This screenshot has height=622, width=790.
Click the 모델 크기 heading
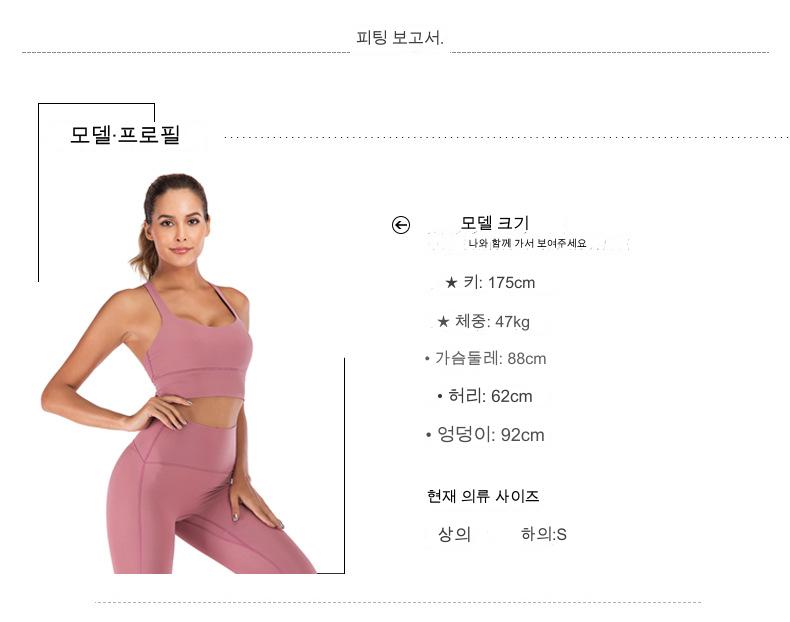495,223
